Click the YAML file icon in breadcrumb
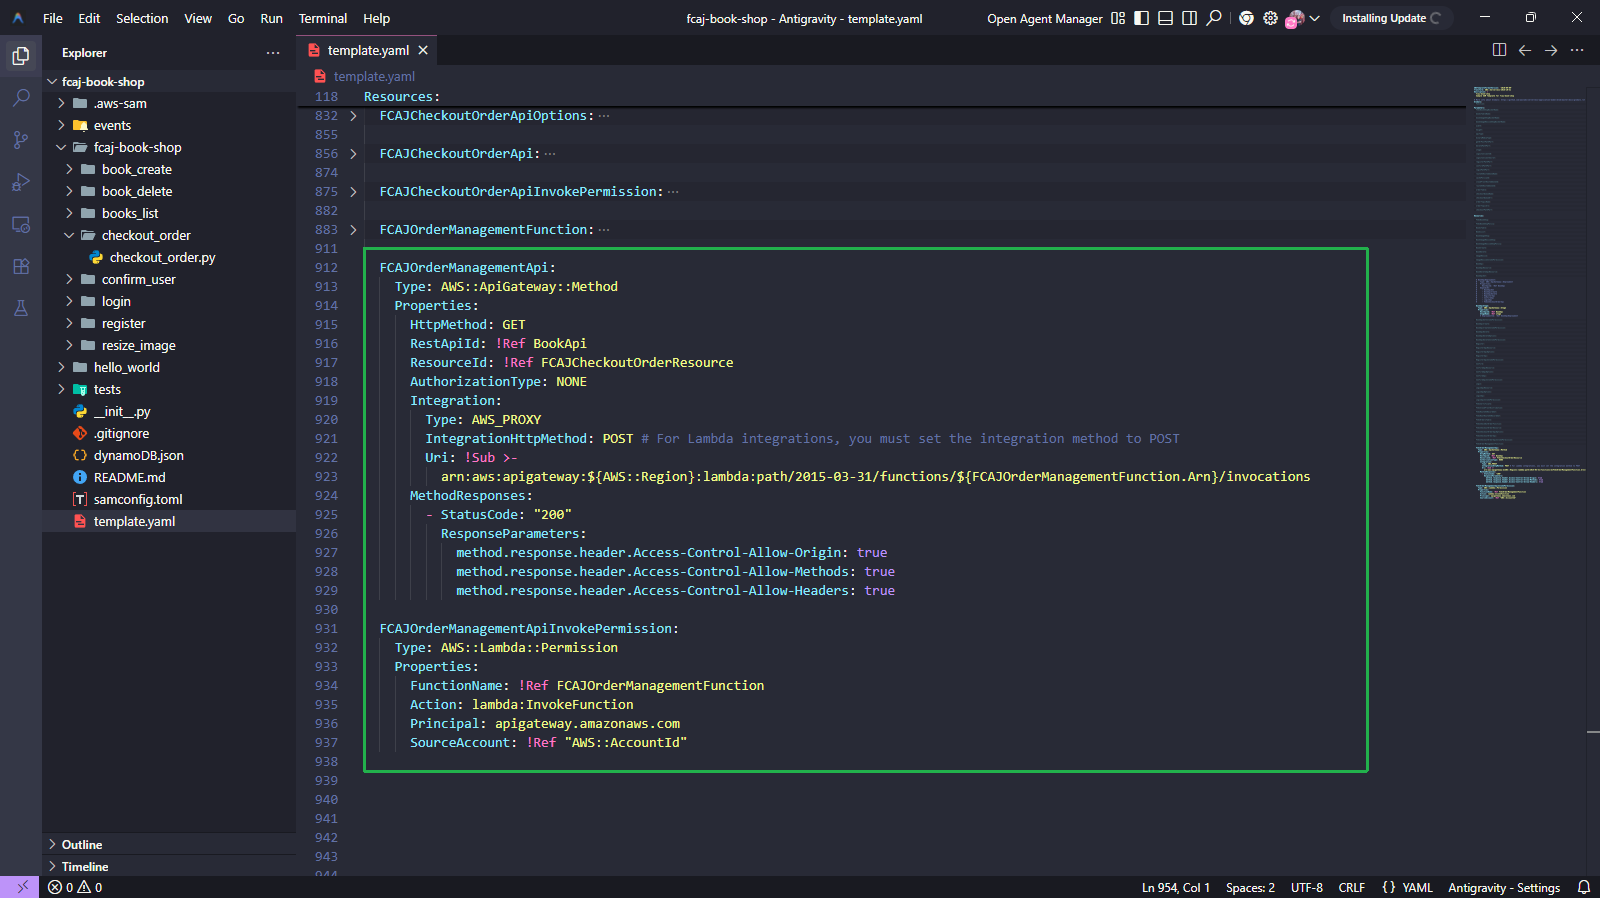The image size is (1600, 898). pos(320,76)
